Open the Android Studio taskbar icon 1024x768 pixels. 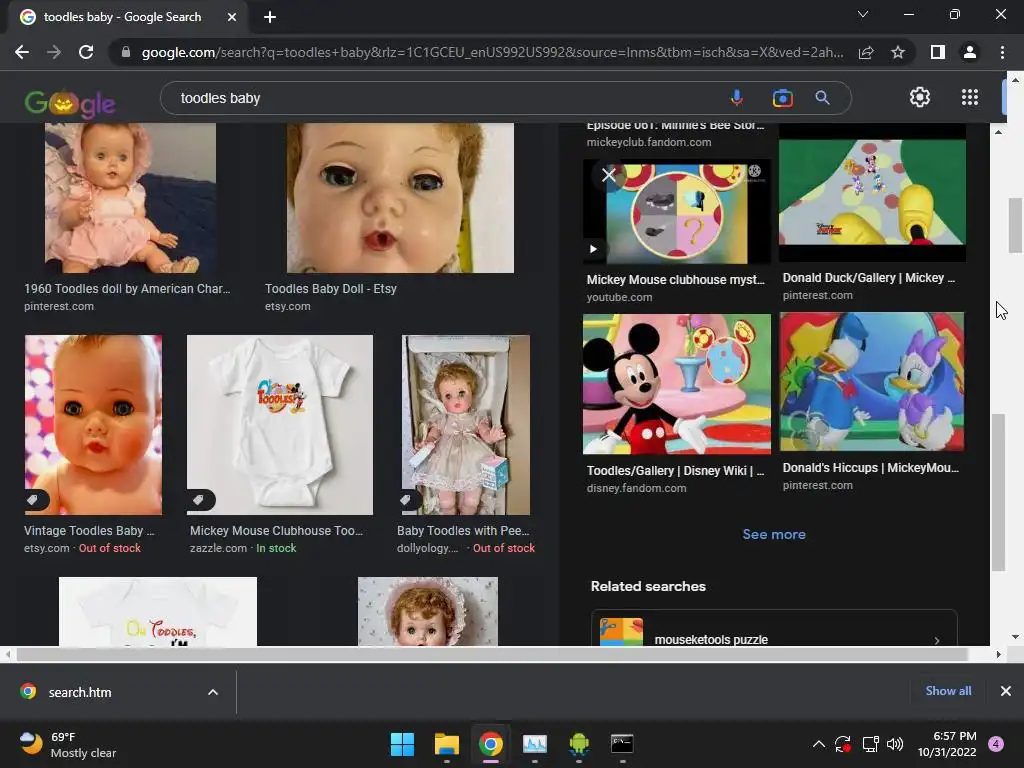coord(579,744)
